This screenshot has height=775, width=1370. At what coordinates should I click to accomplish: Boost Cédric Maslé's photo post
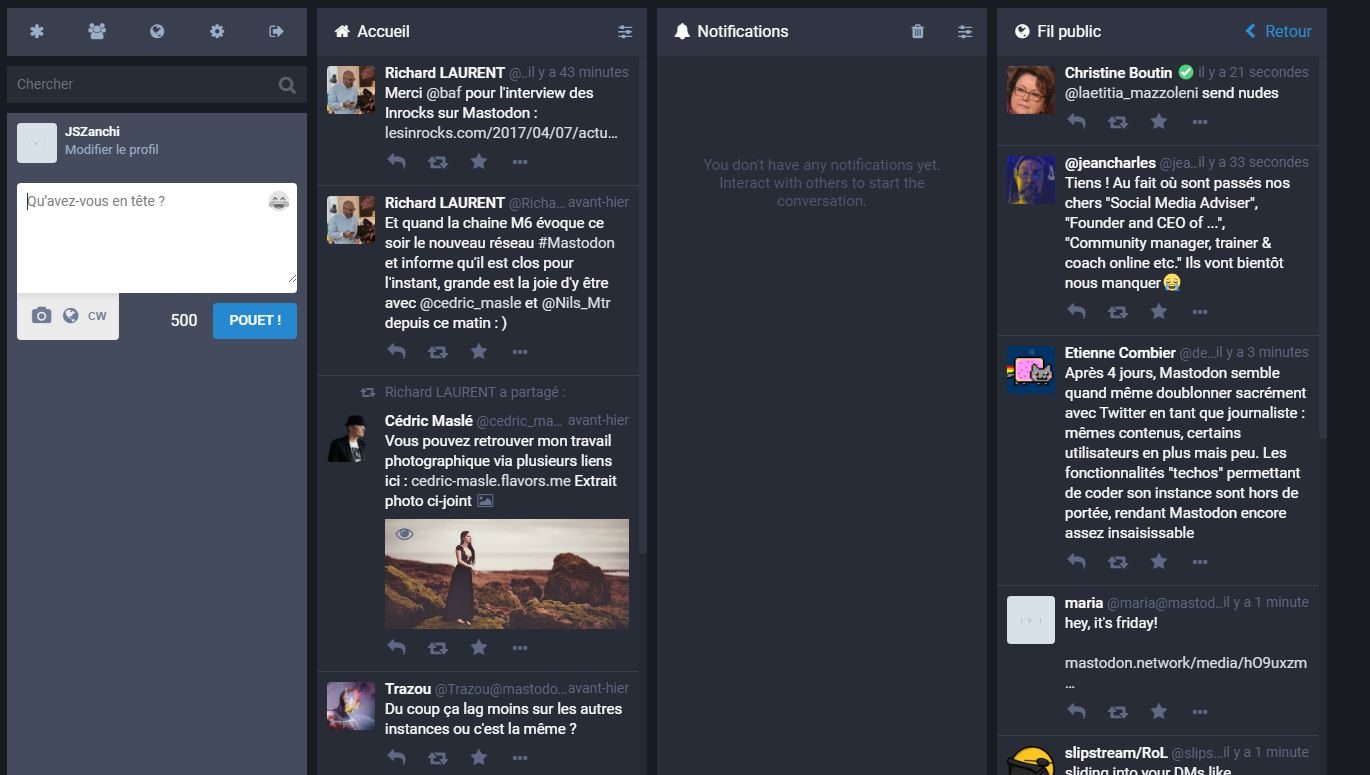pos(437,647)
